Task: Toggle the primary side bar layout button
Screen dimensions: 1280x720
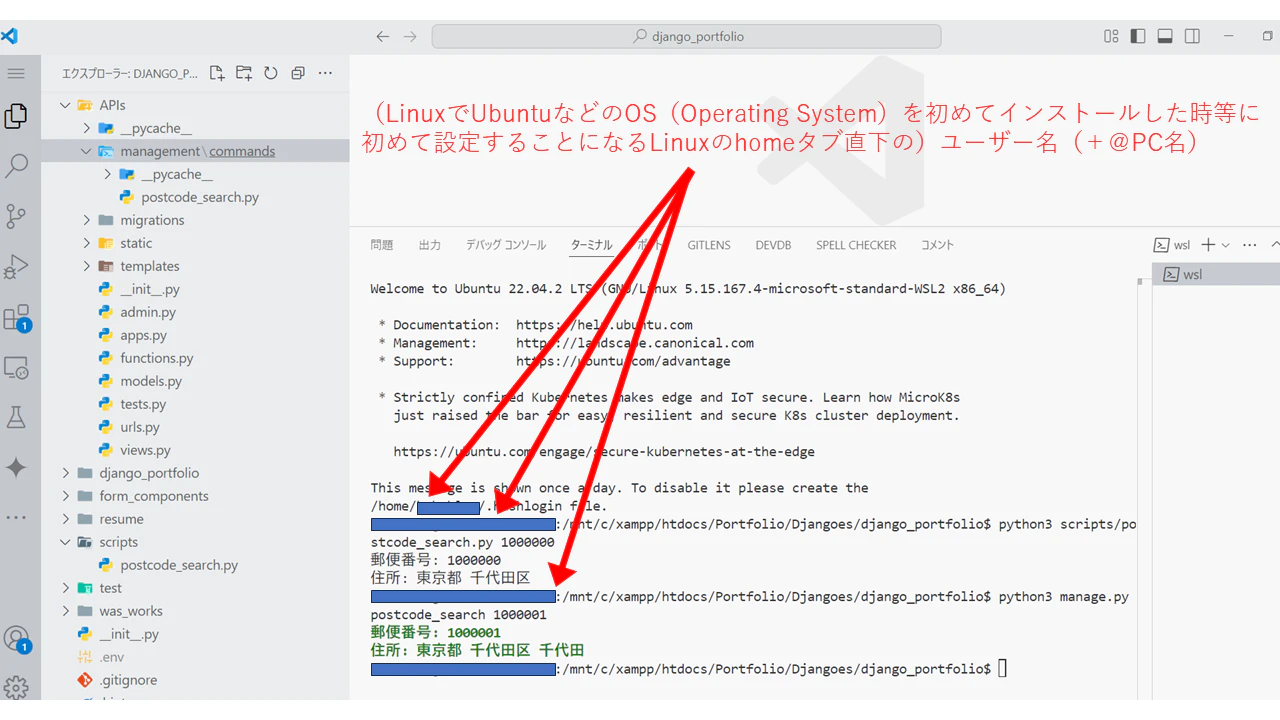Action: click(x=1138, y=36)
